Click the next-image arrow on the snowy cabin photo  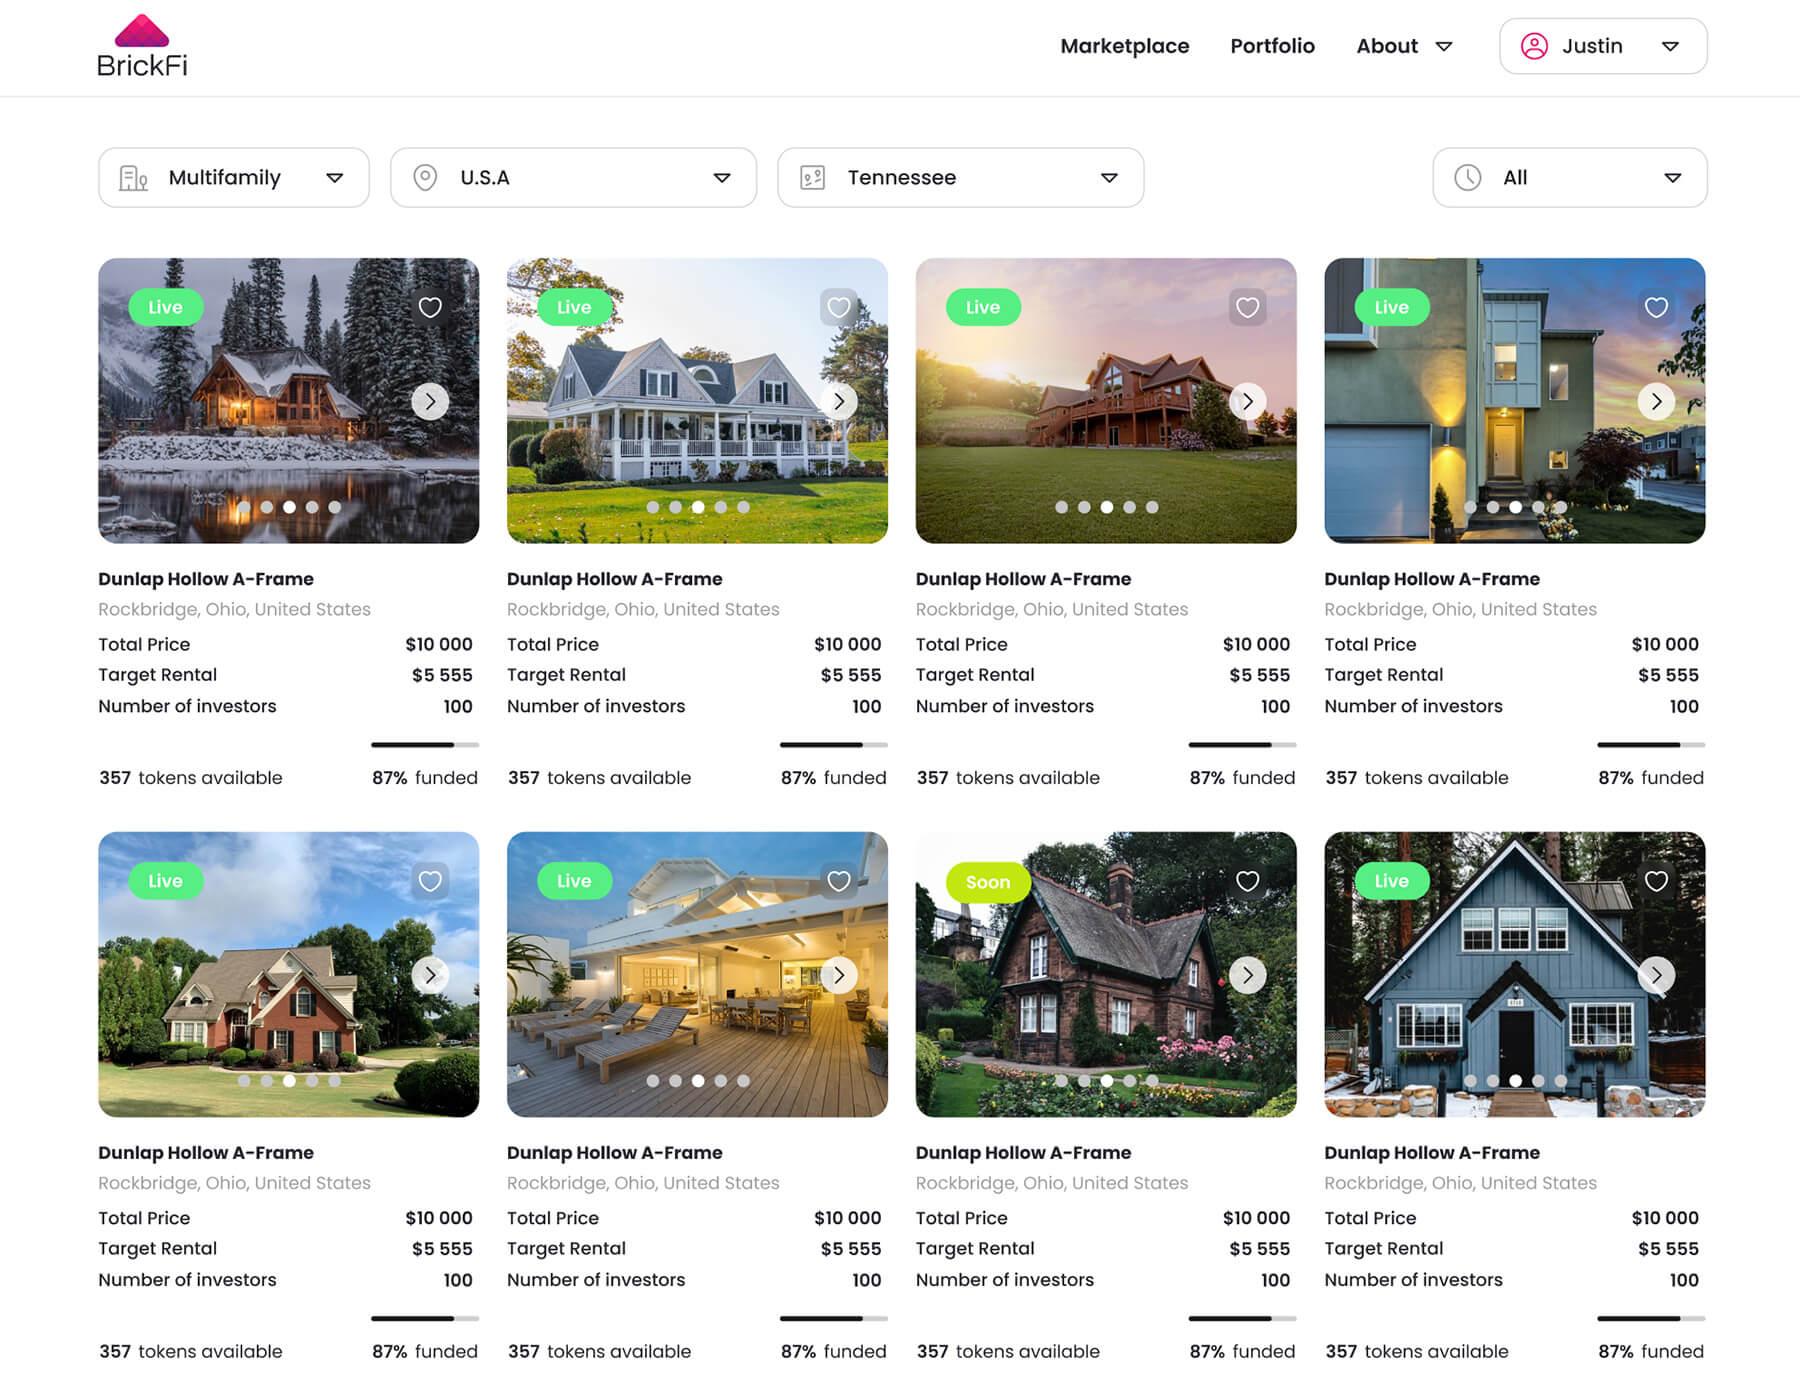click(x=430, y=402)
